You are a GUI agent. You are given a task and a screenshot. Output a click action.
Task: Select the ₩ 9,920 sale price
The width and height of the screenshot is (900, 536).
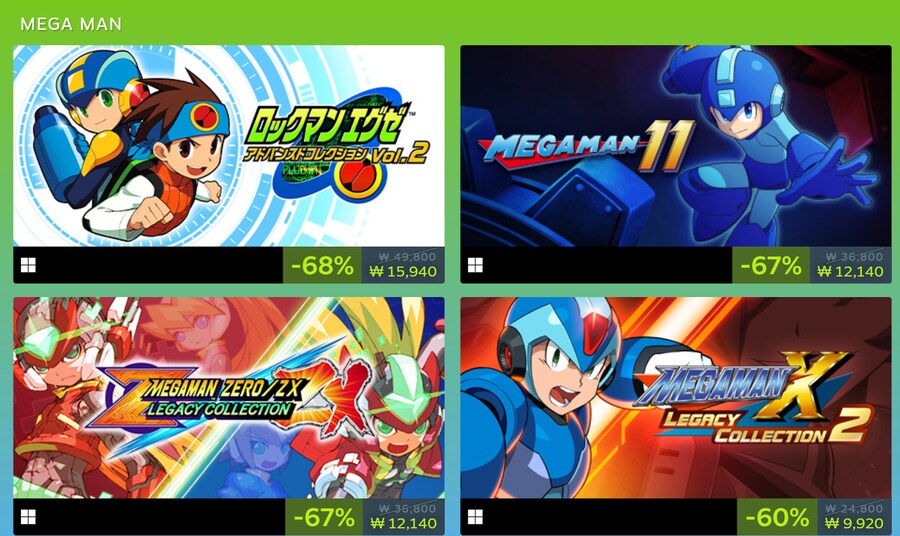pyautogui.click(x=854, y=523)
